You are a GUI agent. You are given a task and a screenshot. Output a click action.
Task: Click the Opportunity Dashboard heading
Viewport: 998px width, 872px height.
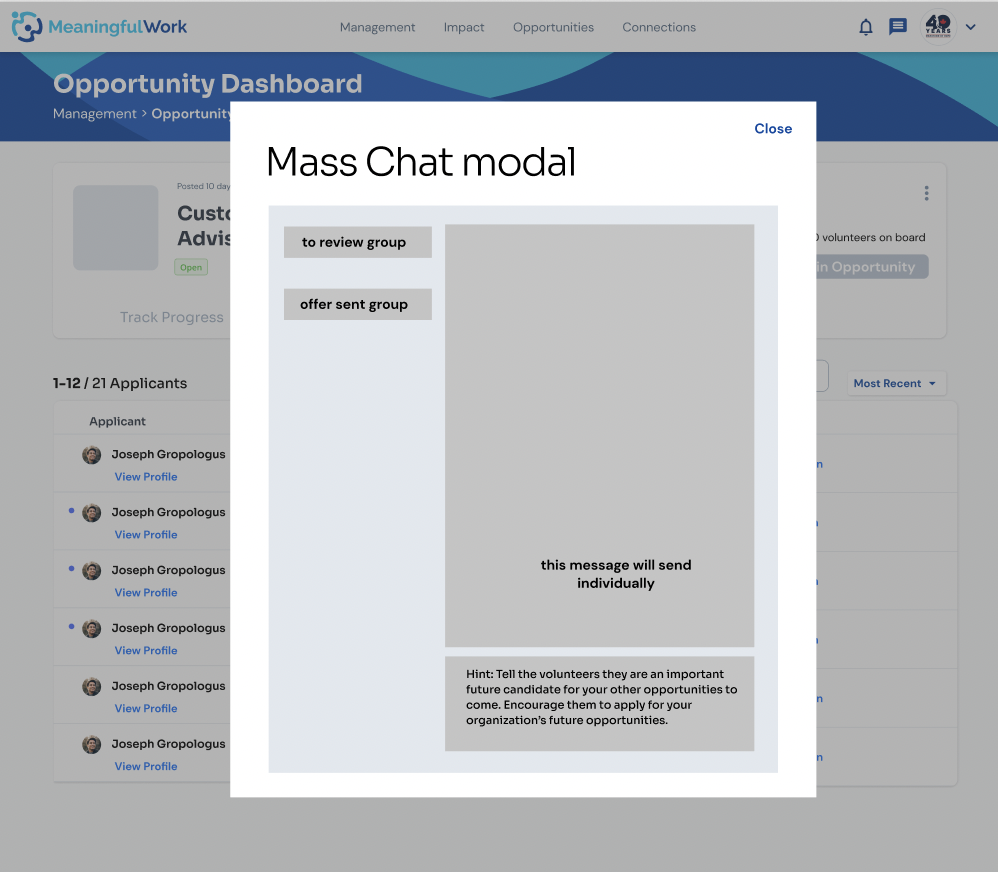pyautogui.click(x=207, y=83)
